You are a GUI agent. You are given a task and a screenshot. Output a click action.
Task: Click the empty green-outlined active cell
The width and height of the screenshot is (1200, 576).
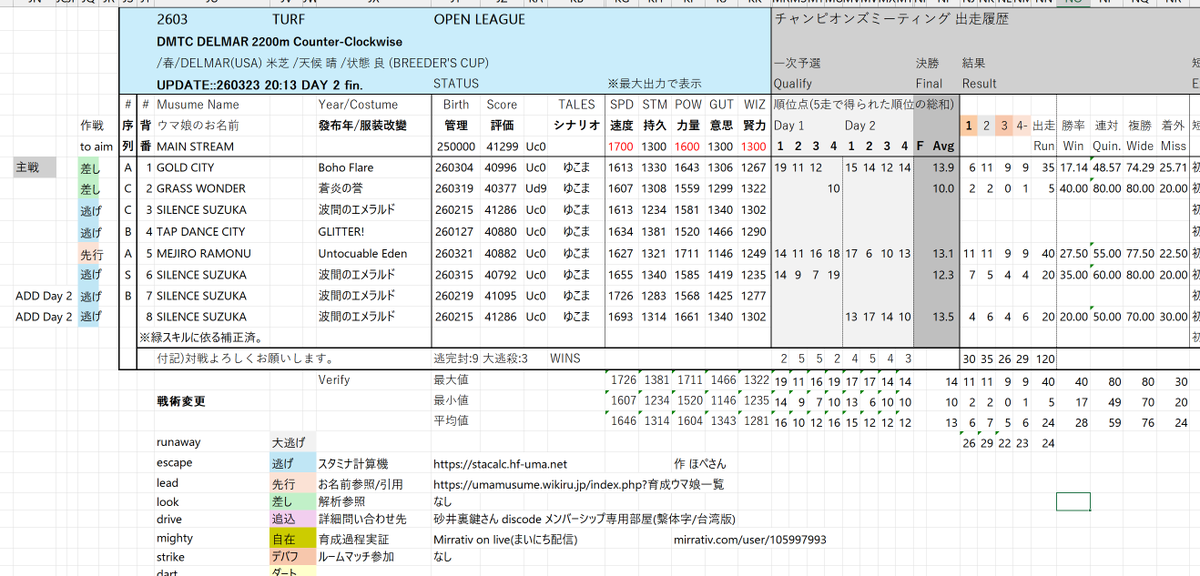tap(1073, 502)
